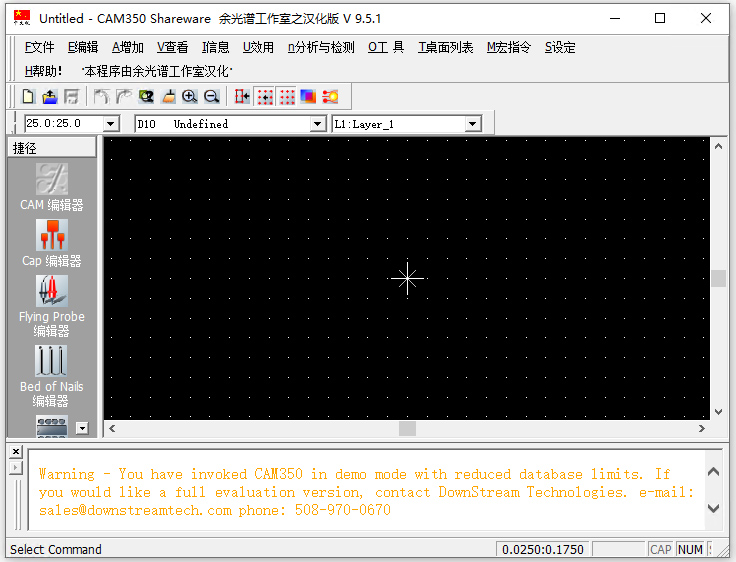This screenshot has height=562, width=736.
Task: Open the D10 Undefined aperture dropdown
Action: pos(318,124)
